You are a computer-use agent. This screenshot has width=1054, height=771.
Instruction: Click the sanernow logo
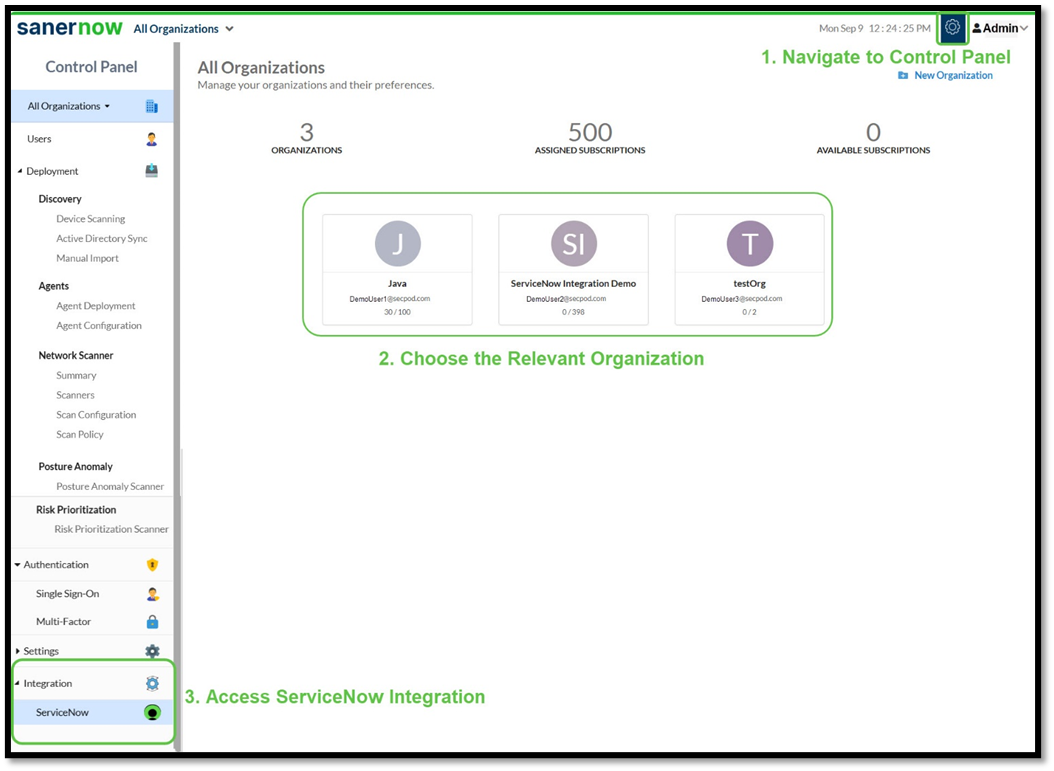tap(70, 28)
